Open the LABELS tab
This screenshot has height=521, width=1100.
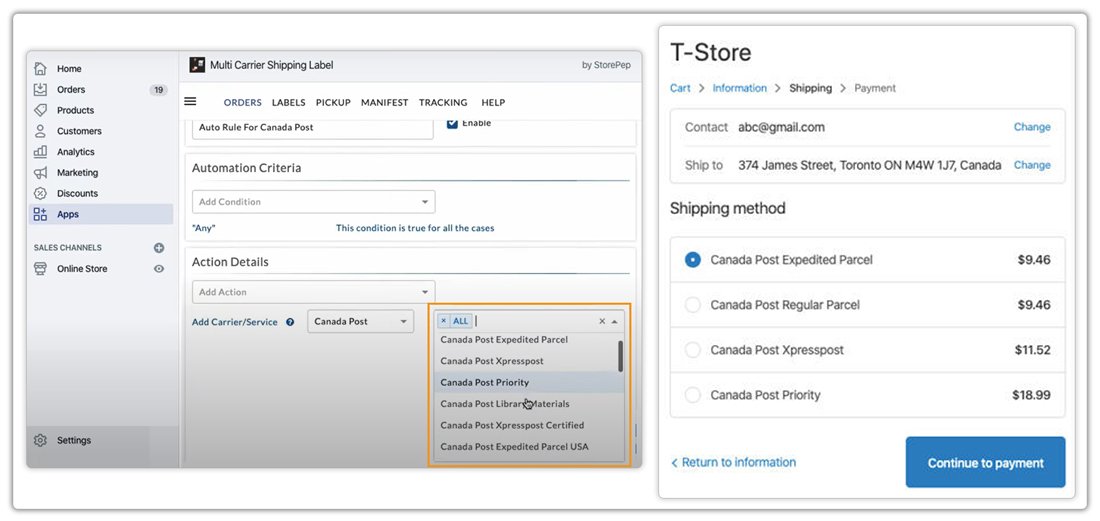pos(288,102)
